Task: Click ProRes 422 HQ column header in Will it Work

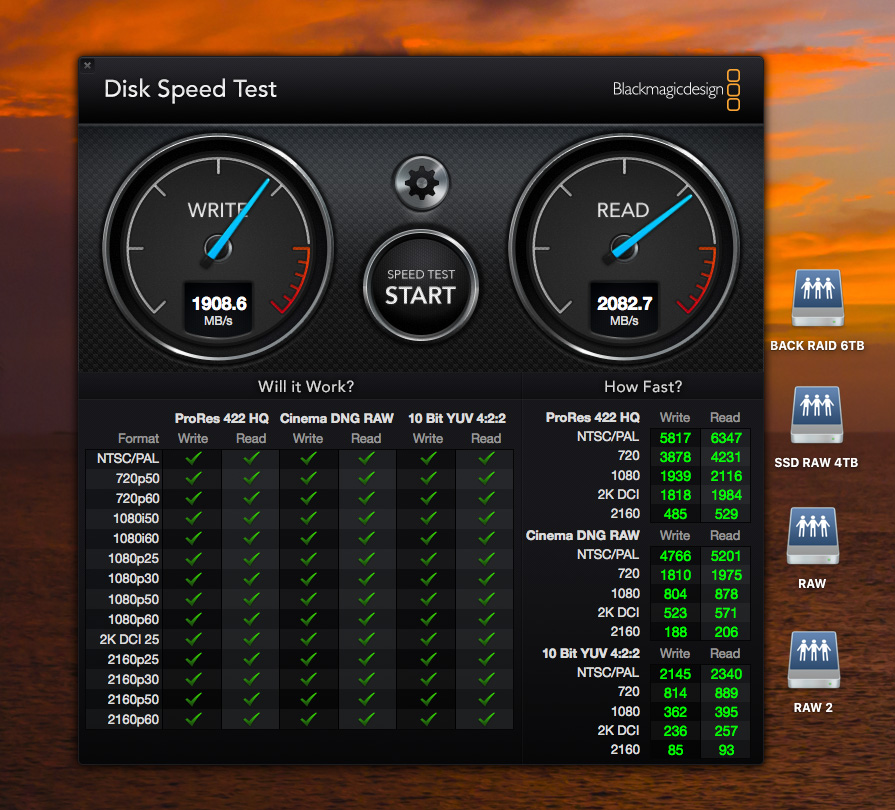Action: coord(221,418)
